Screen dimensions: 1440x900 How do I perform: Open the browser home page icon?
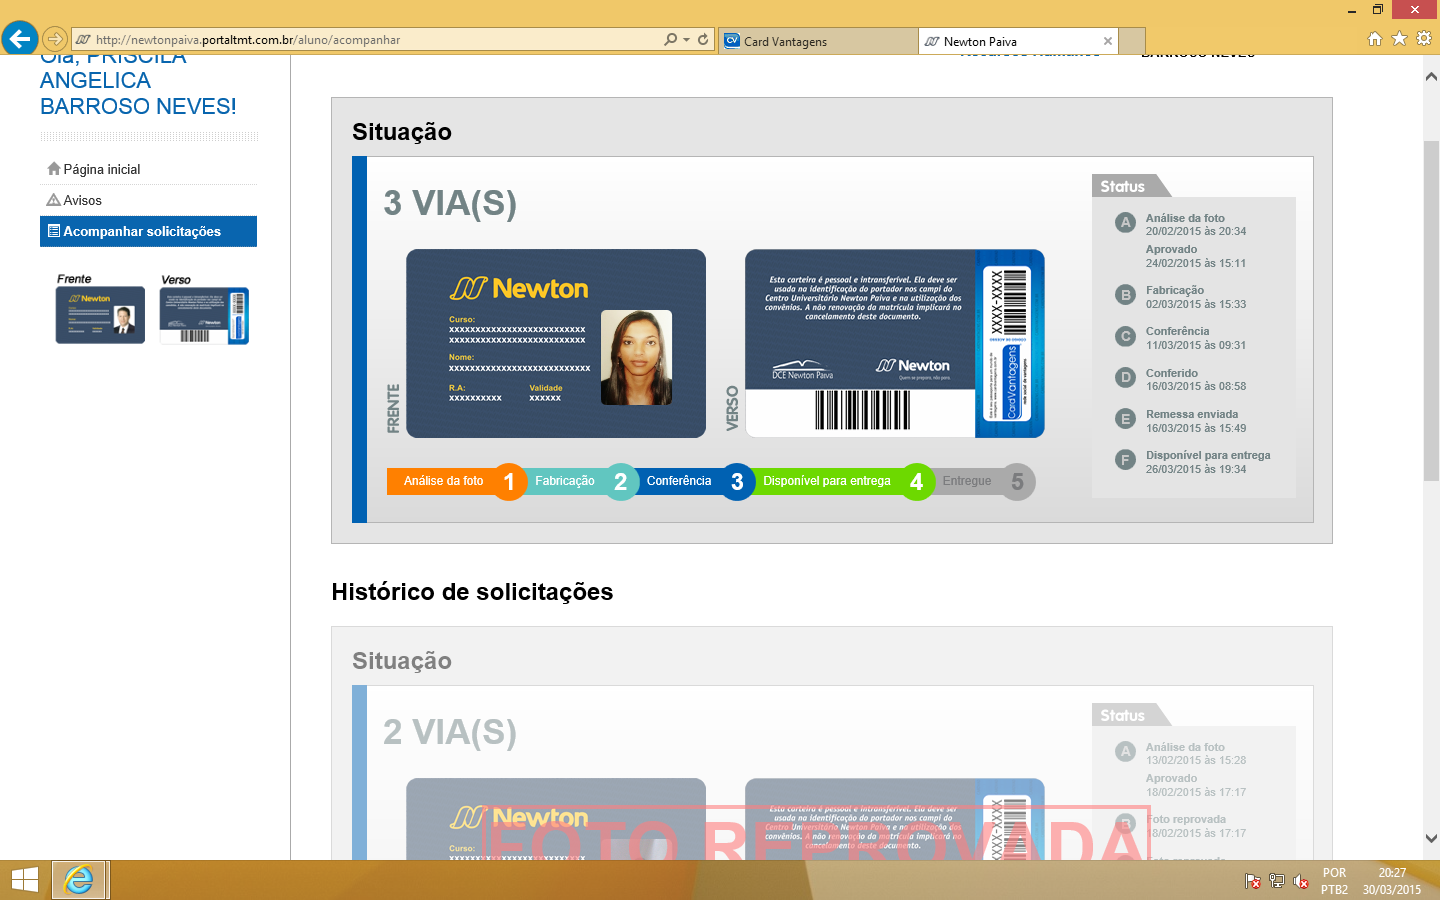click(x=1375, y=38)
